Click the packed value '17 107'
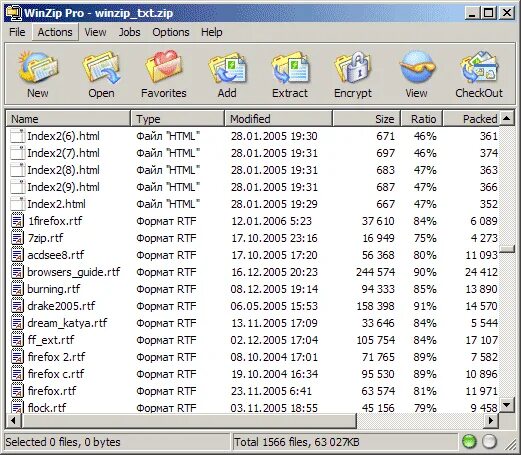 (x=481, y=340)
